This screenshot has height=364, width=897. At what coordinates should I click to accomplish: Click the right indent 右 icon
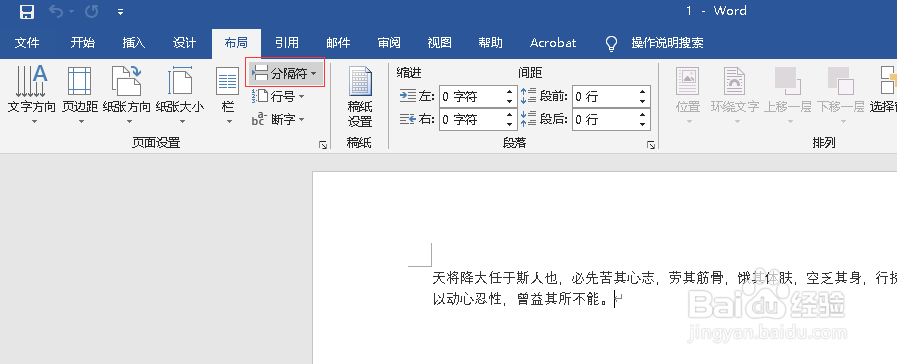pyautogui.click(x=408, y=119)
